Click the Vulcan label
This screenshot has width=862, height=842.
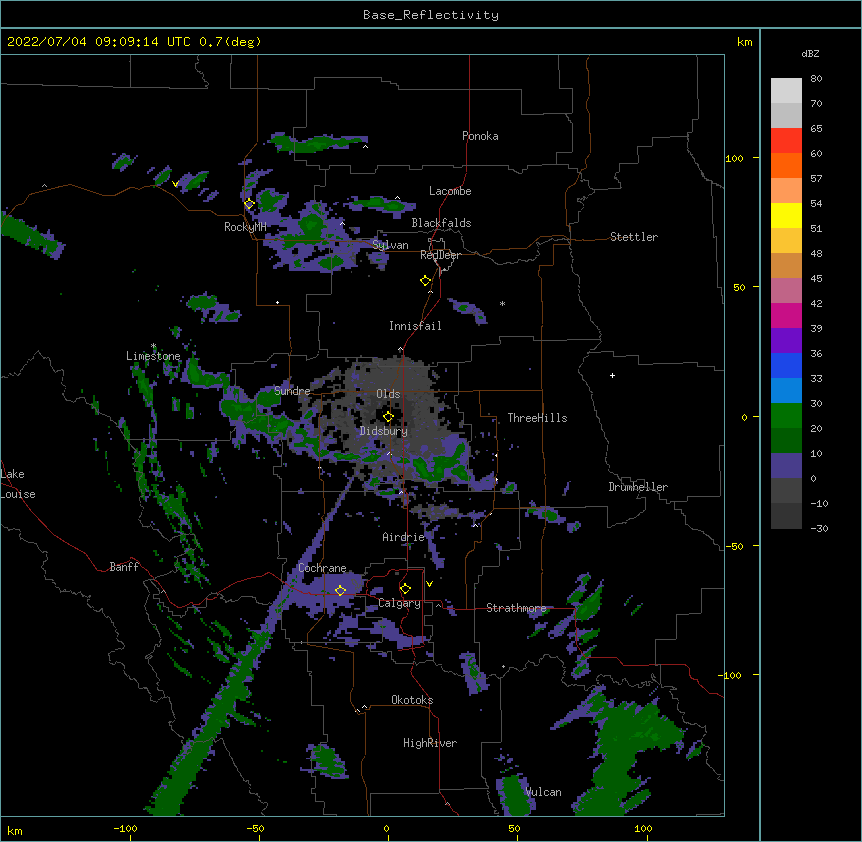tap(543, 792)
